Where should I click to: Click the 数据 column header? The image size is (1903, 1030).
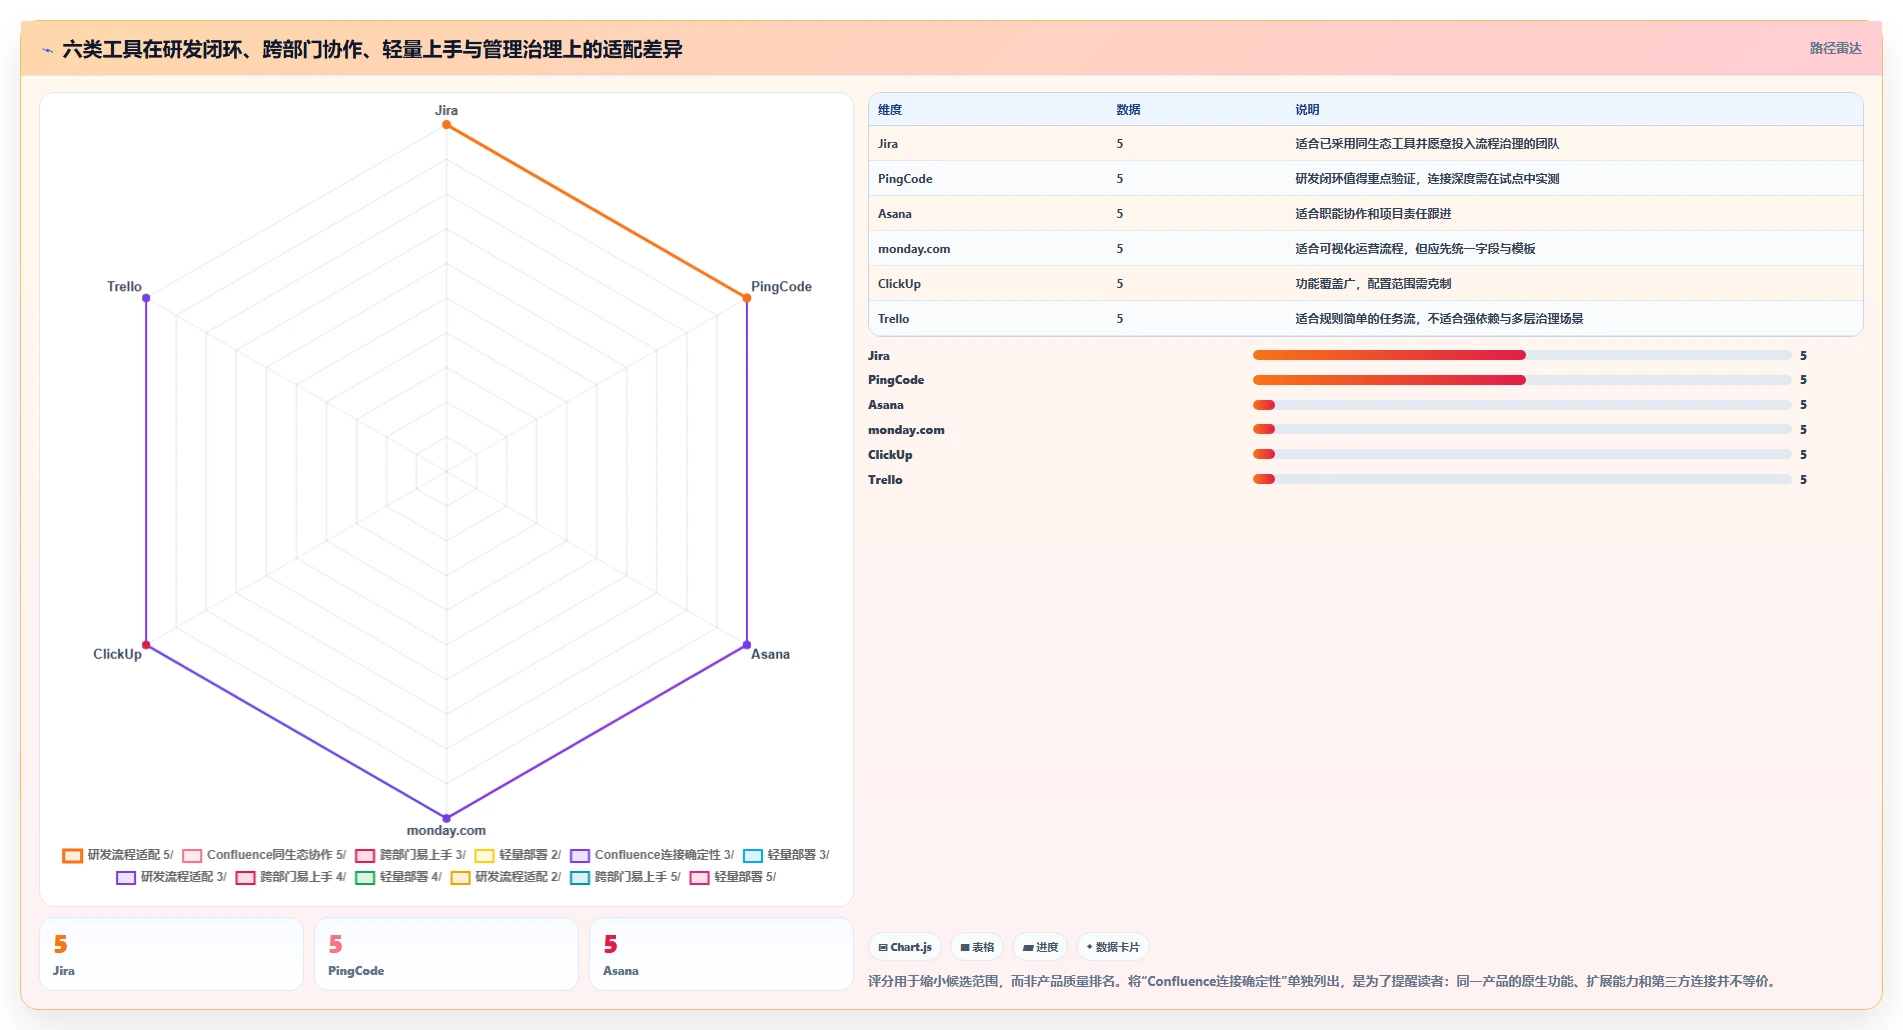1128,110
